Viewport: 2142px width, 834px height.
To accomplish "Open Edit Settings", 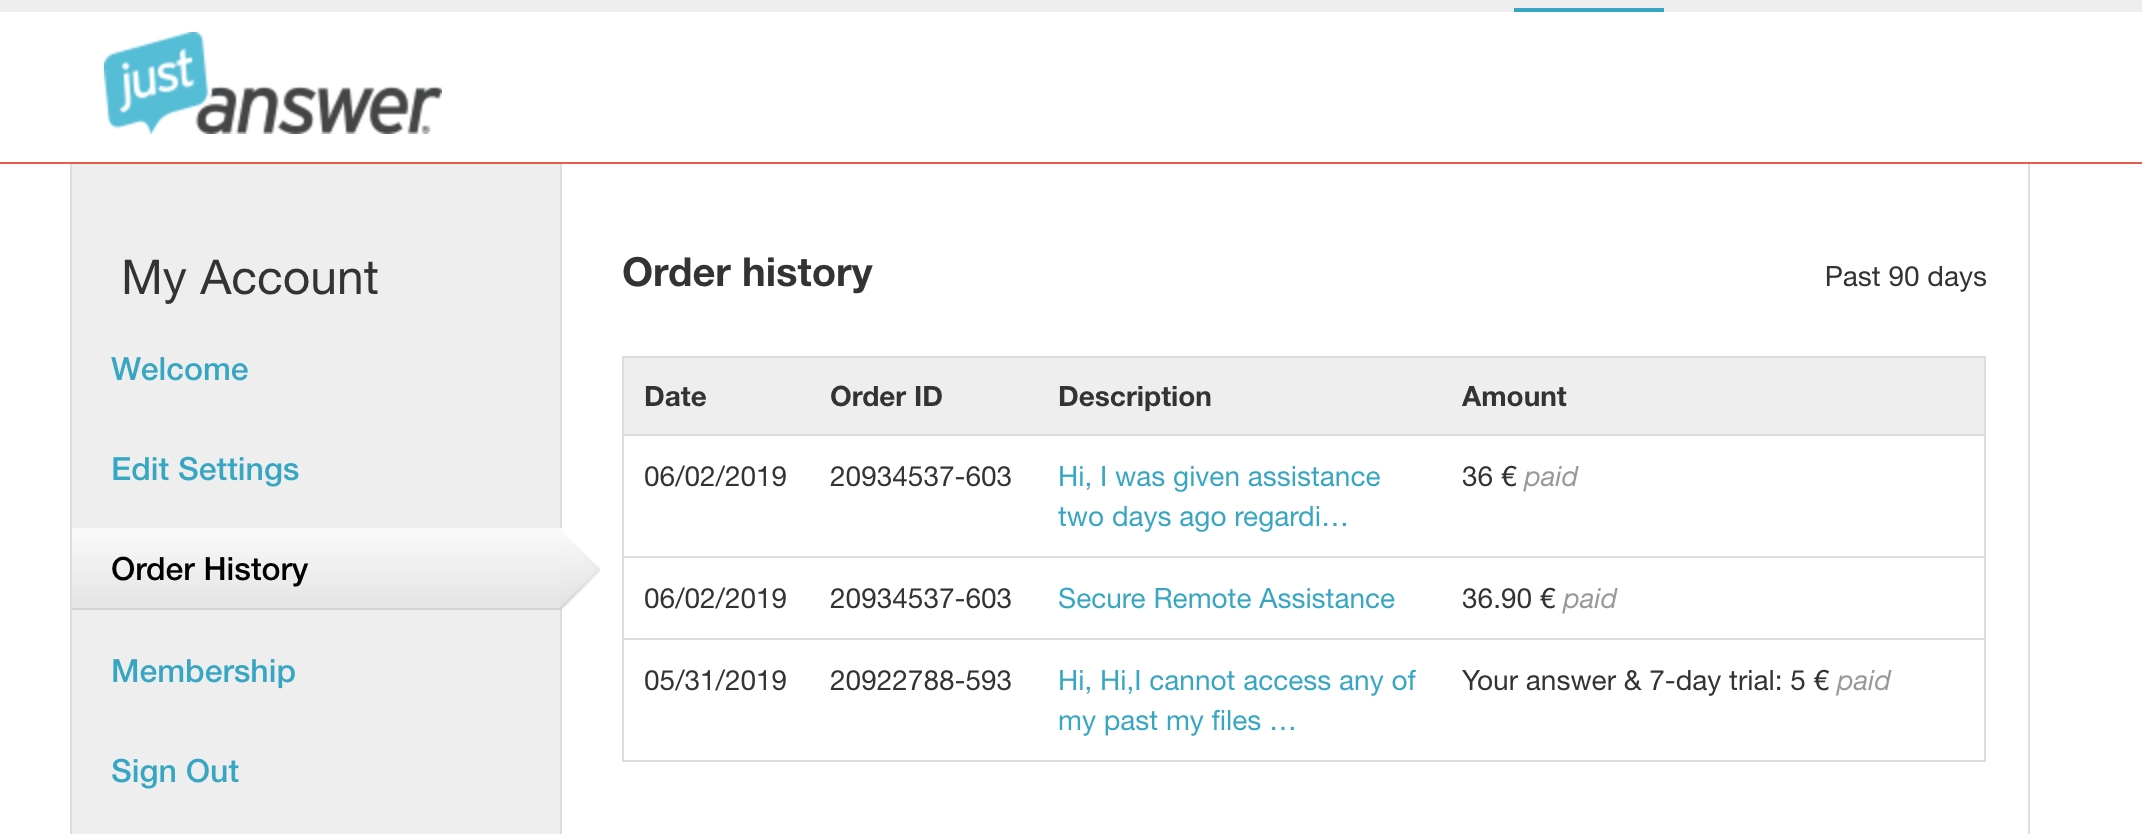I will tap(204, 469).
